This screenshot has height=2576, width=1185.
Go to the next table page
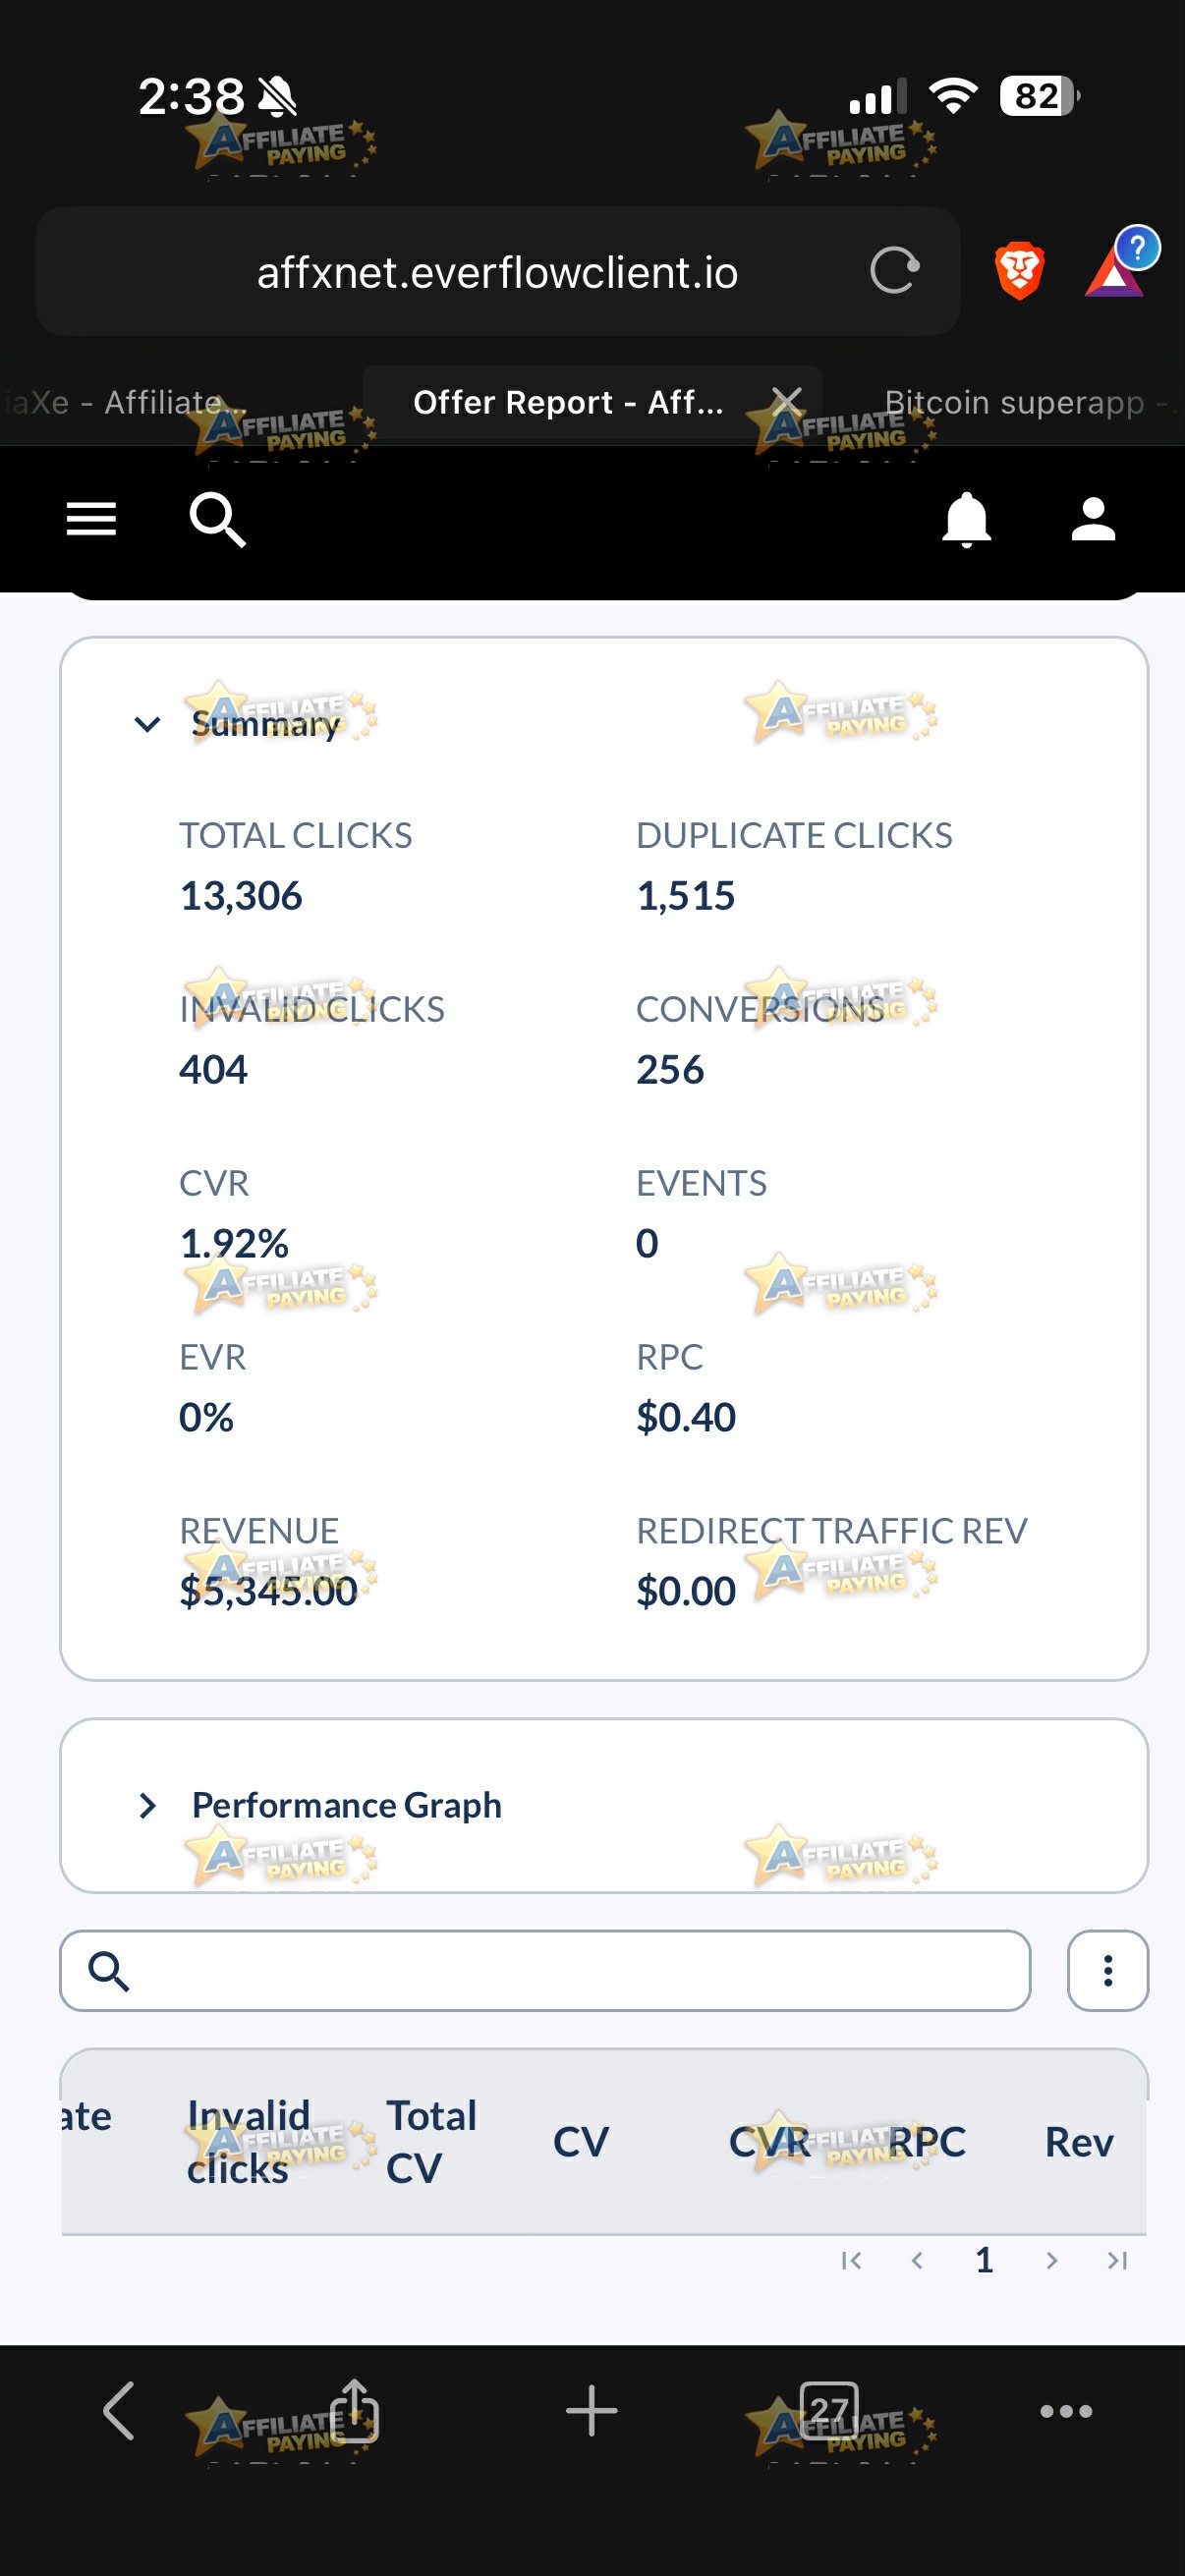1051,2260
